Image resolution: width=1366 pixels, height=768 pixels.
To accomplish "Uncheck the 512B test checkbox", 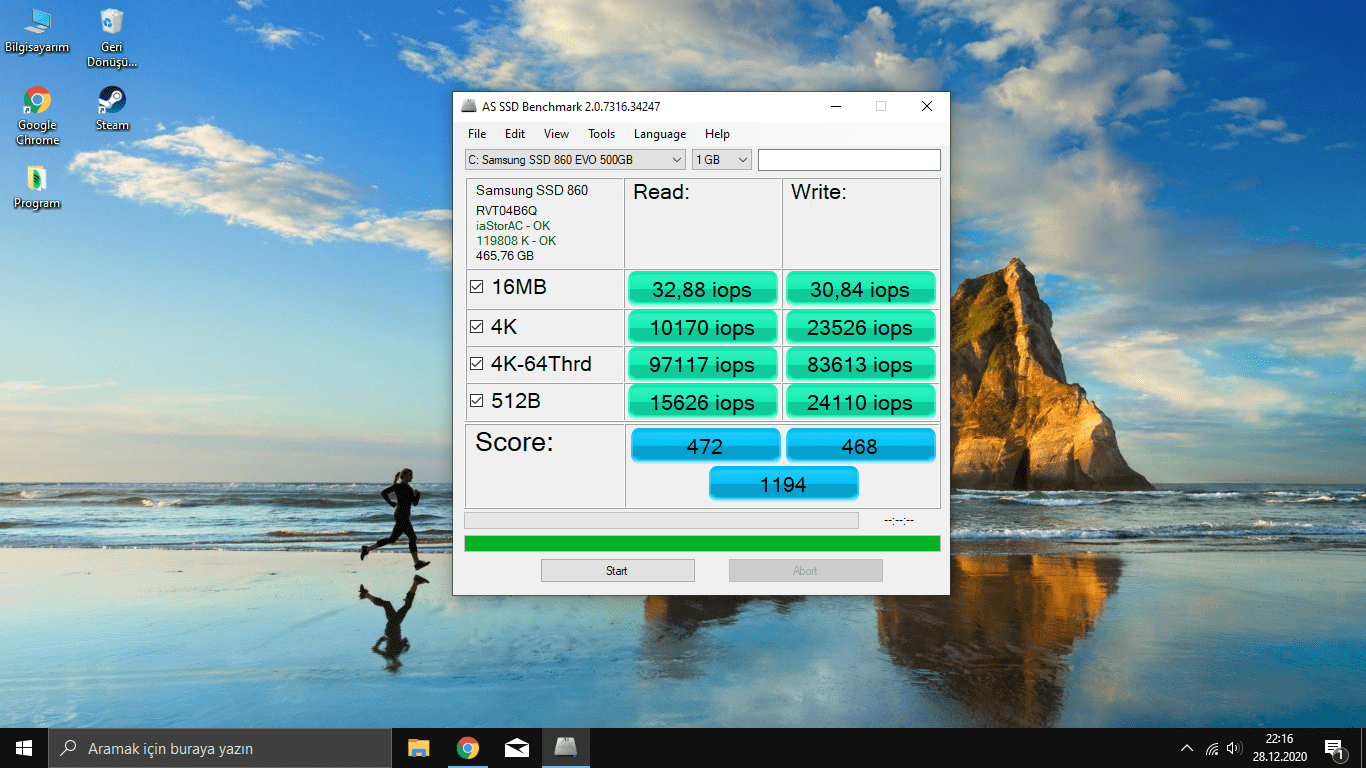I will click(x=477, y=401).
